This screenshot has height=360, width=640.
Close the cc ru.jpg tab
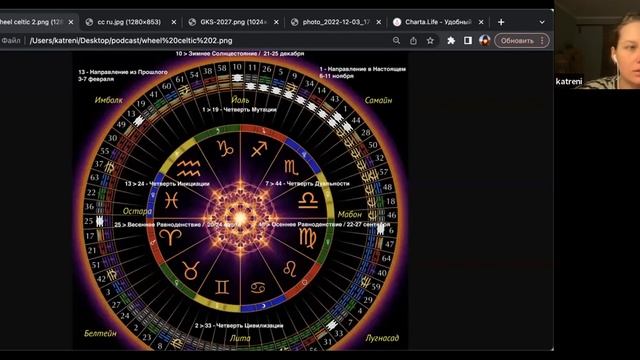tap(174, 22)
